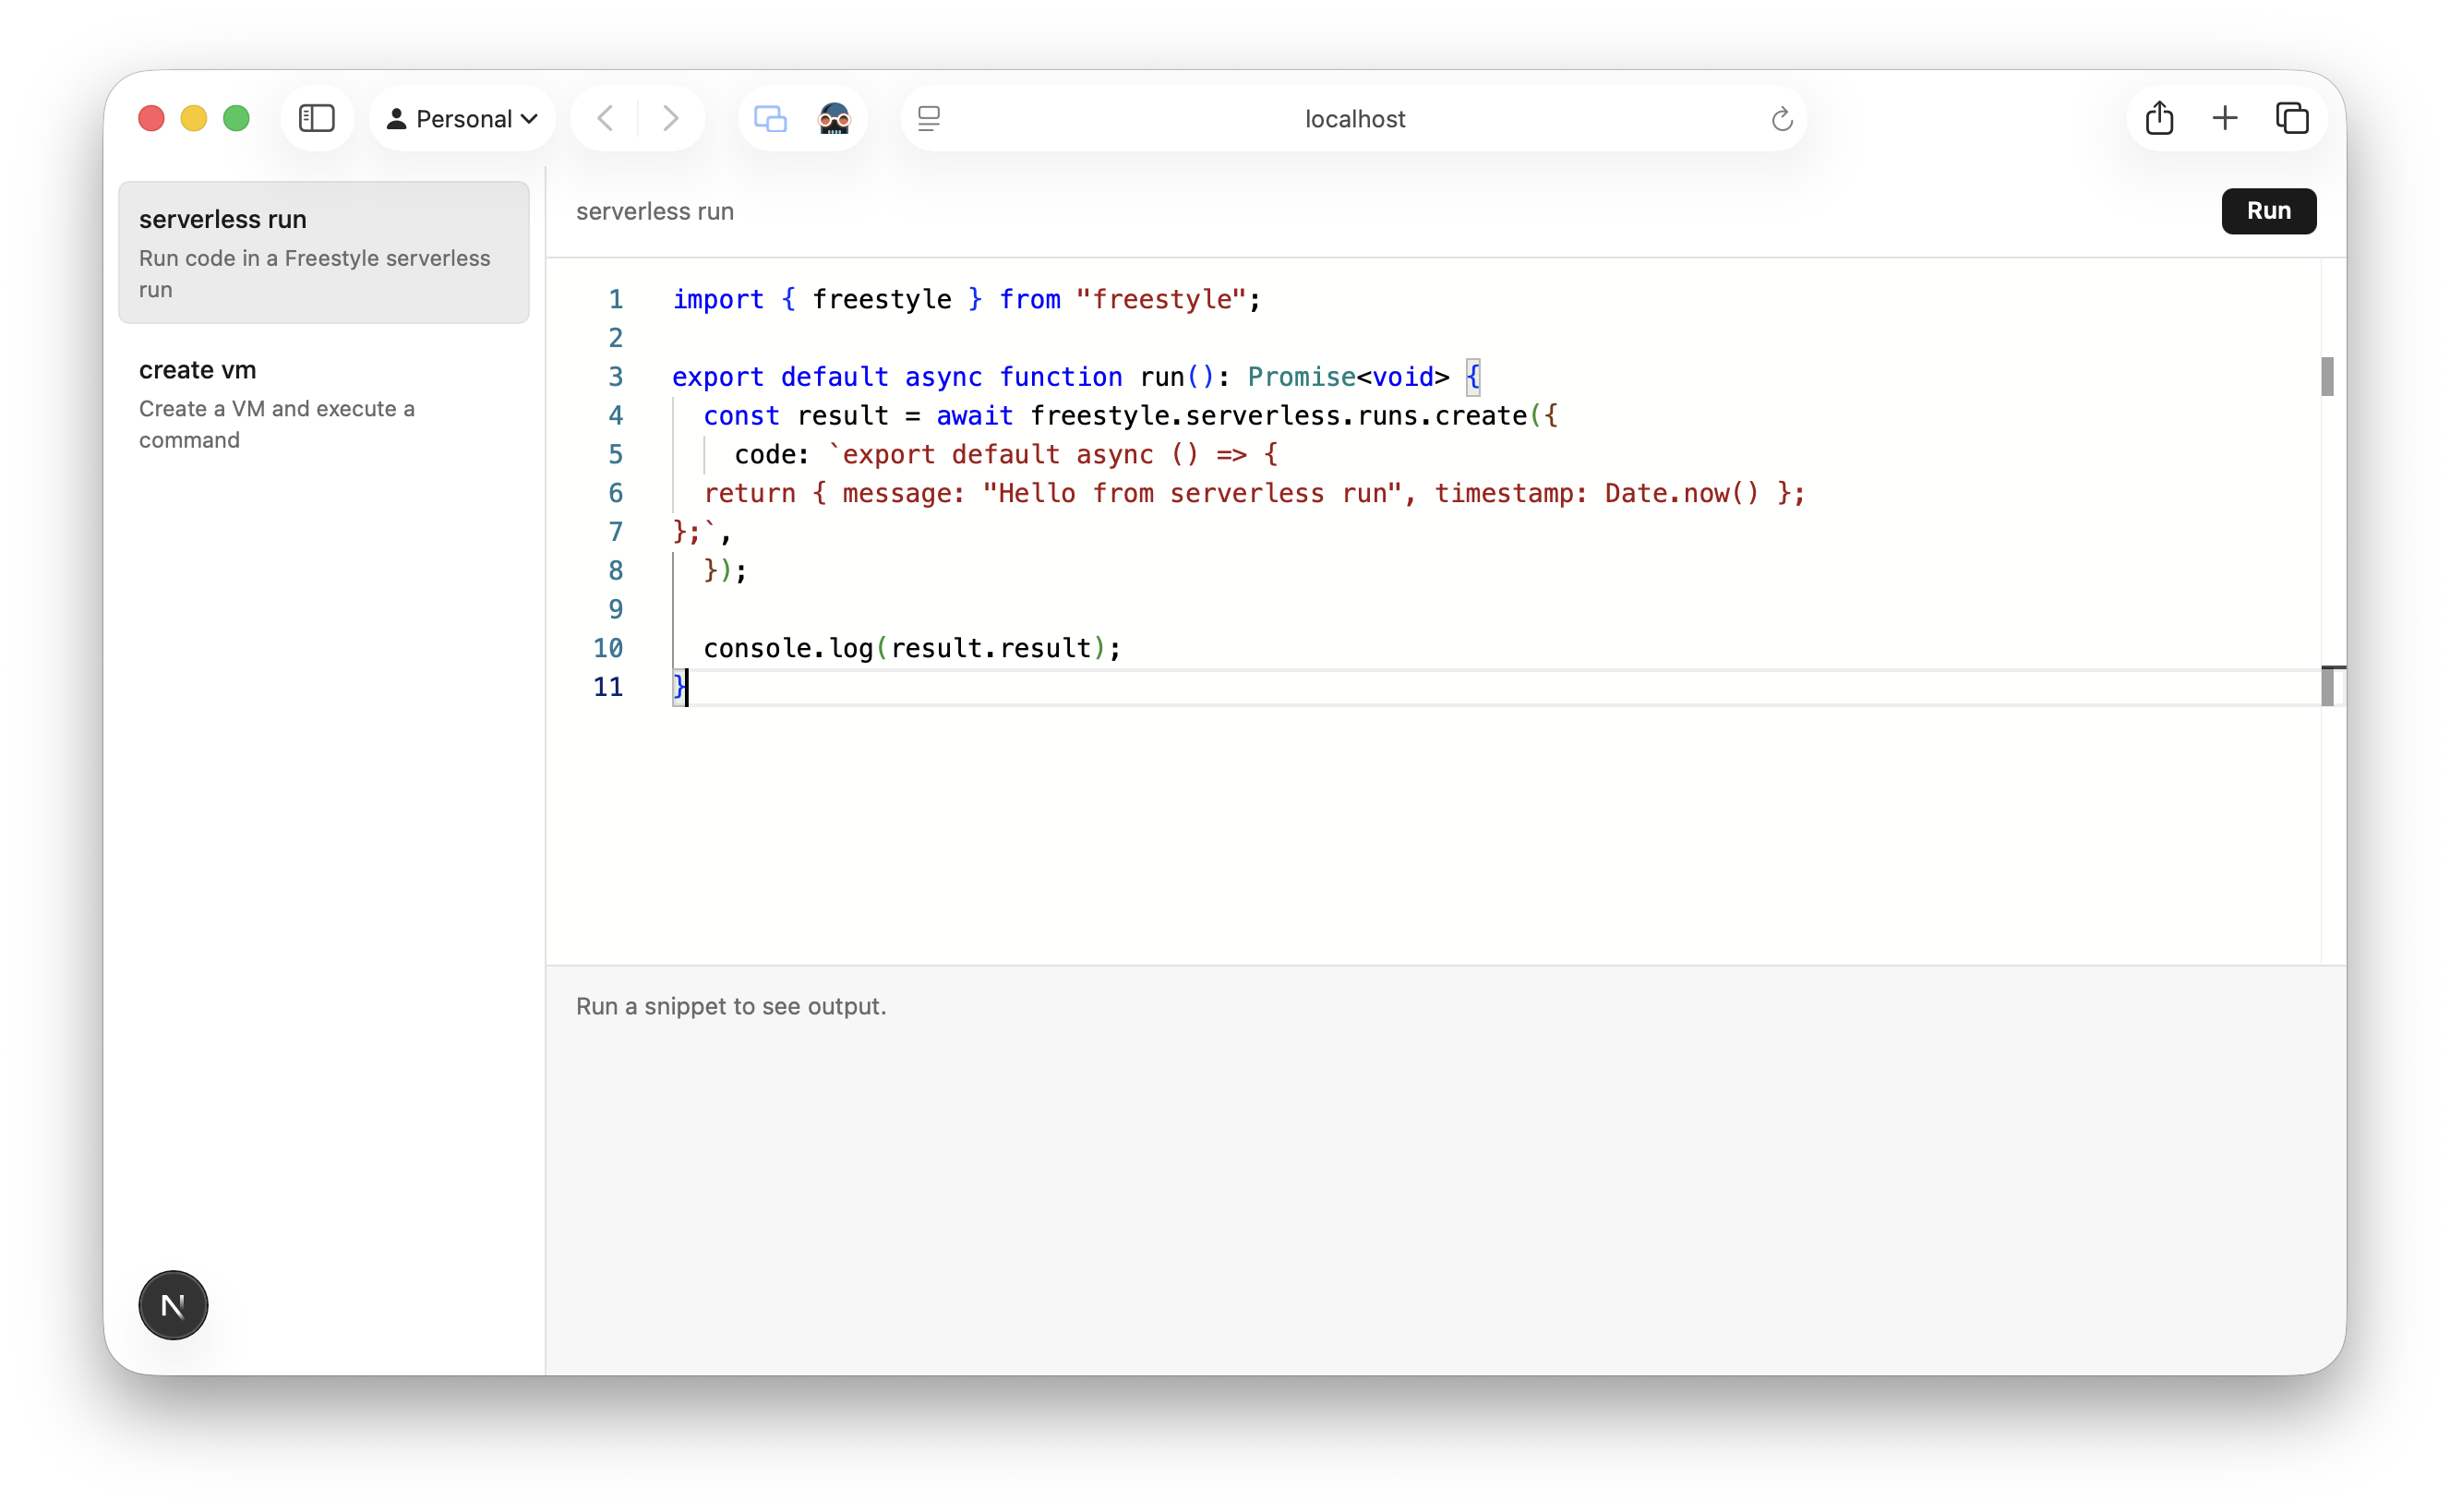Click the overlapping screens extension icon

770,119
